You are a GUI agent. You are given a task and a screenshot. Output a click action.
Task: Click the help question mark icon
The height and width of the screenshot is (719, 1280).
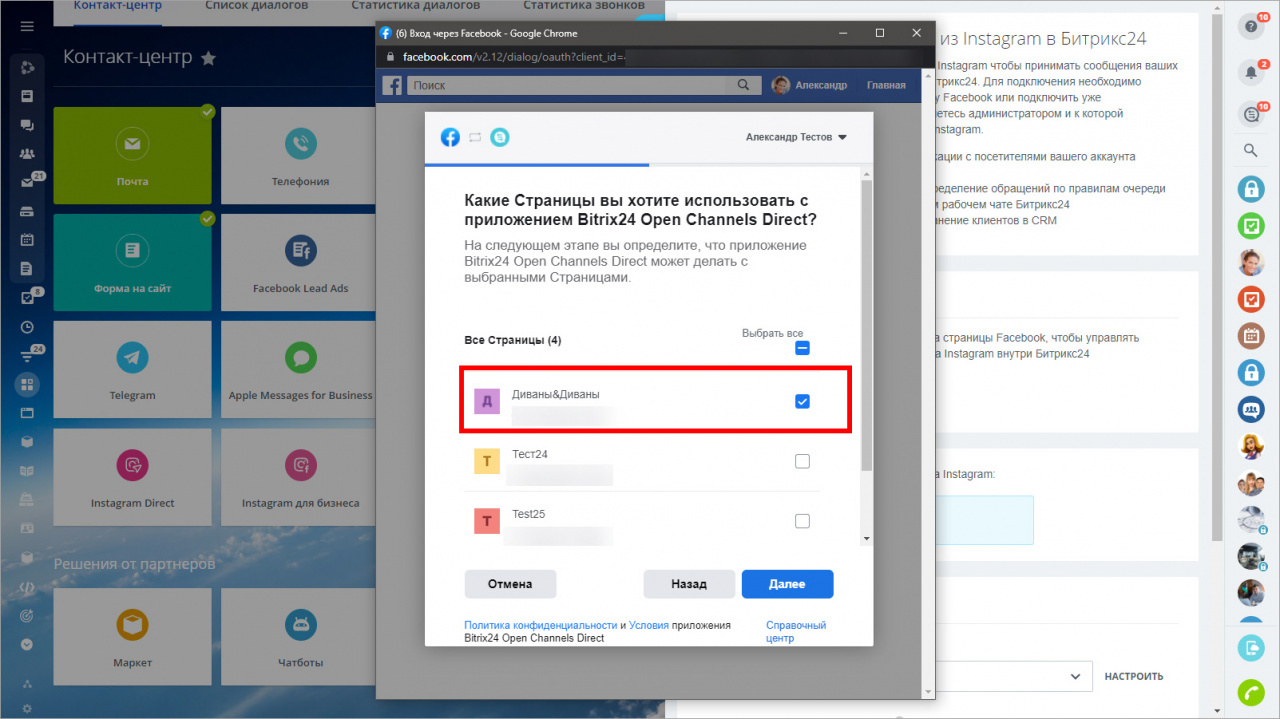1251,27
